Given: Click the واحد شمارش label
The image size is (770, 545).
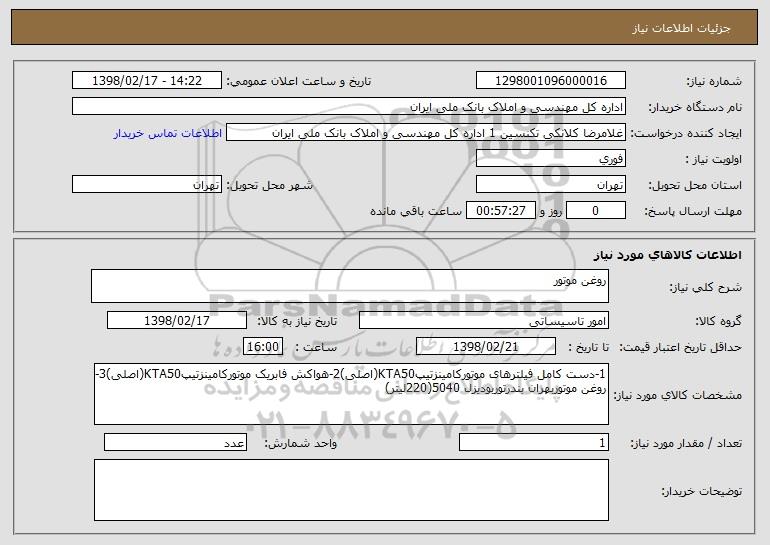Looking at the screenshot, I should 301,443.
